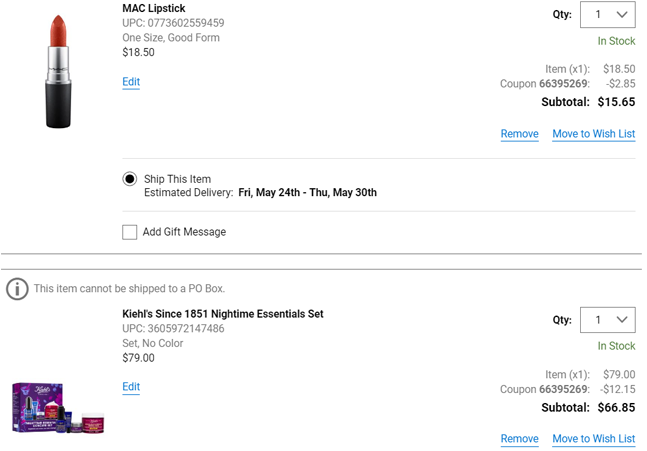The image size is (647, 451).
Task: Open the MAC Lipstick quantity dropdown
Action: [x=607, y=15]
